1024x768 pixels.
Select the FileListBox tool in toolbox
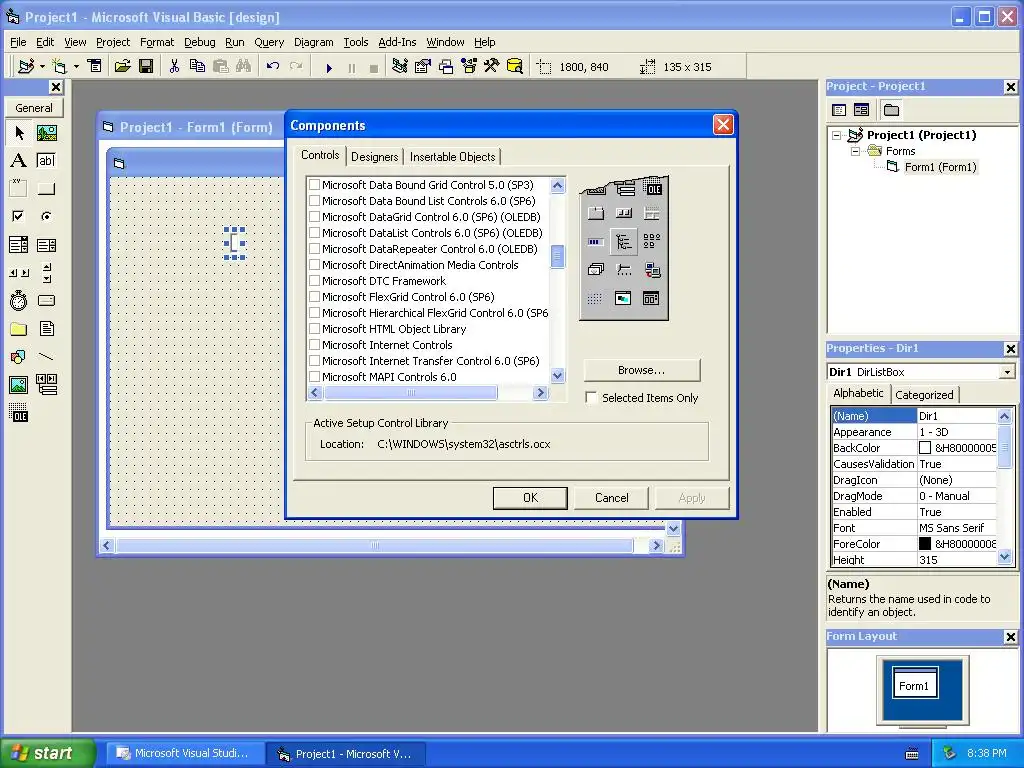pos(46,328)
